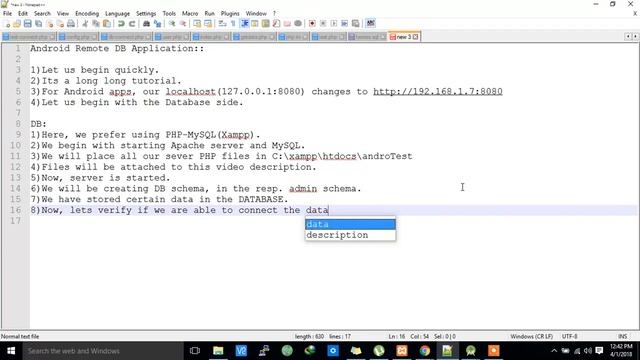
Task: Open the Search menu
Action: pos(42,13)
